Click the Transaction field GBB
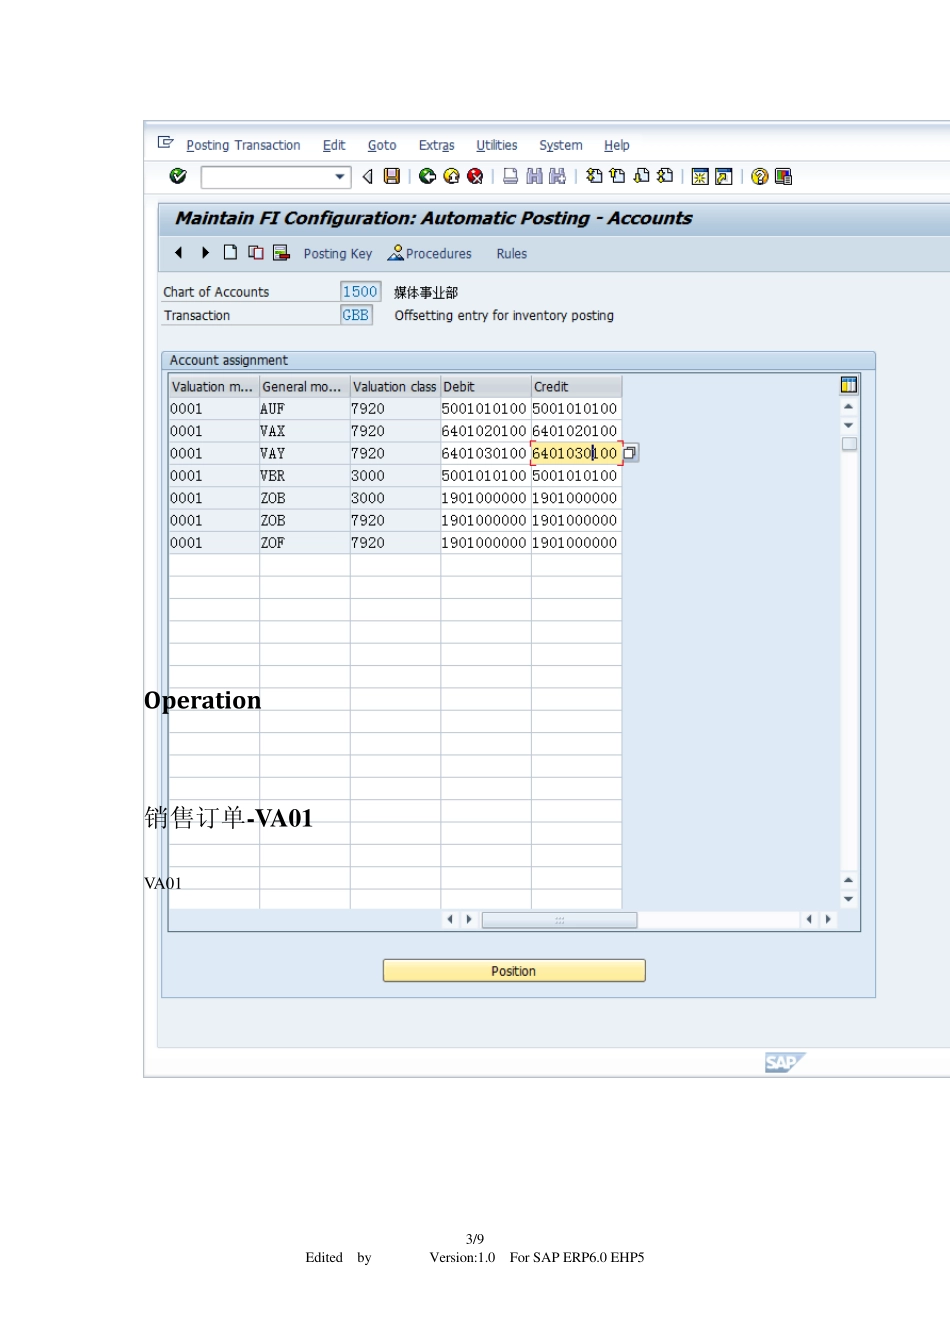This screenshot has height=1344, width=950. tap(356, 315)
